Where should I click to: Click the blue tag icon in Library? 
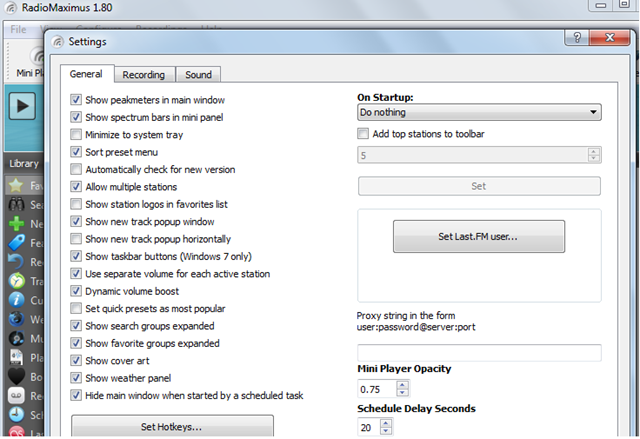(15, 243)
